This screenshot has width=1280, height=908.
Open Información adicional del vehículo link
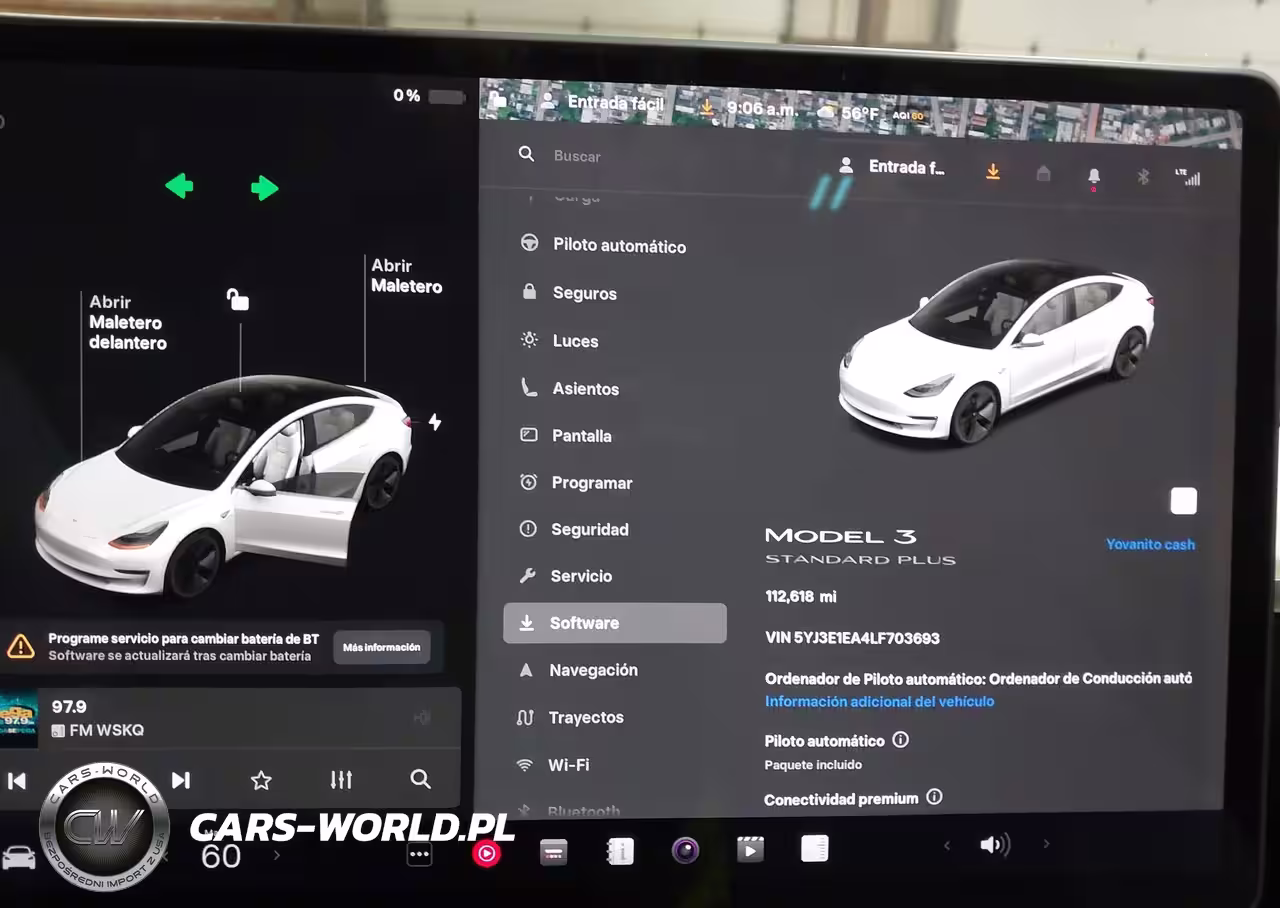pos(879,702)
